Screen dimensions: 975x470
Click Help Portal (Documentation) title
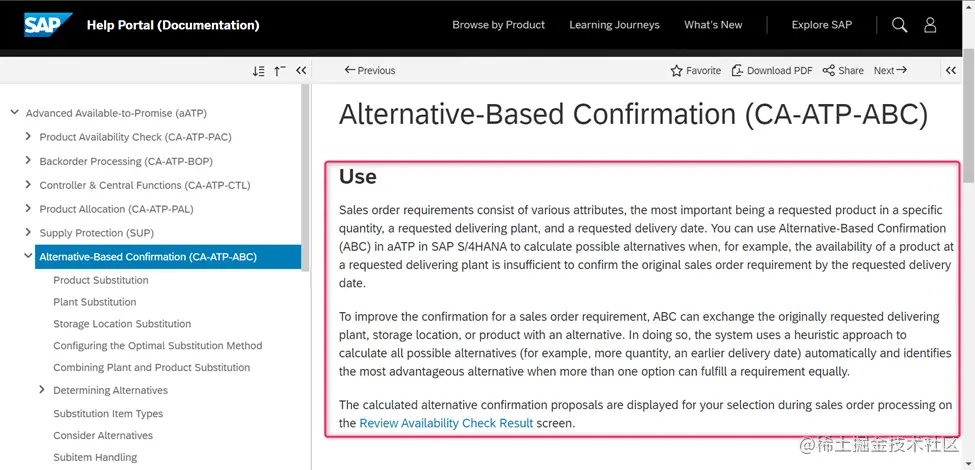coord(173,25)
